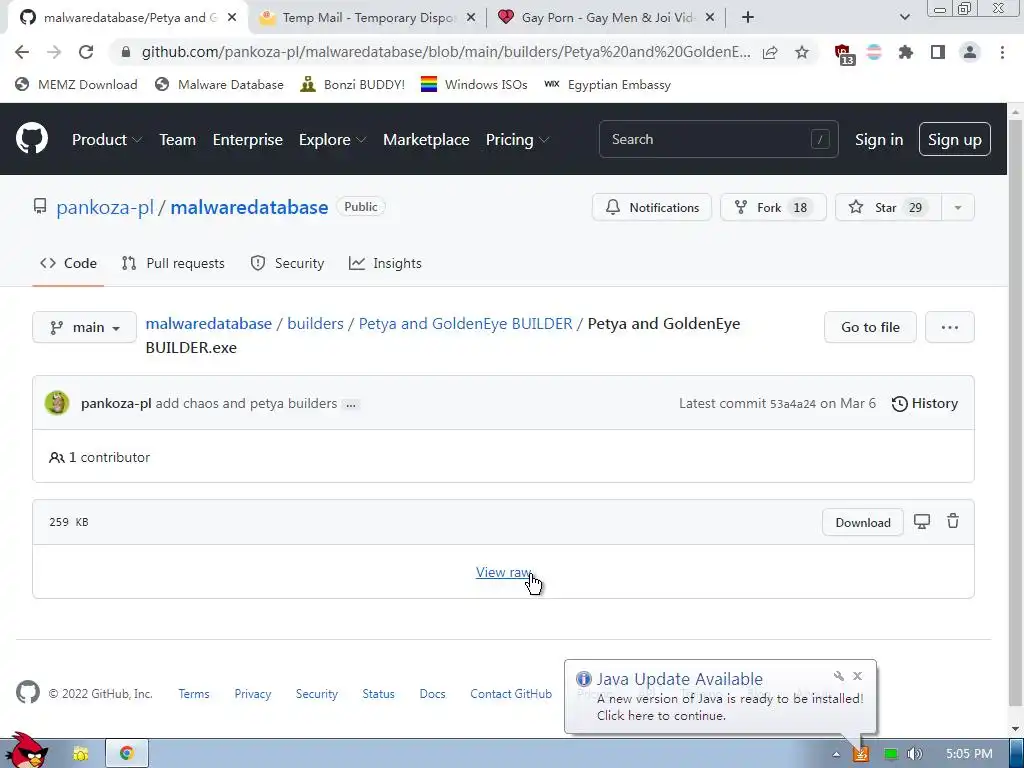
Task: Click the Sign up button
Action: (955, 139)
